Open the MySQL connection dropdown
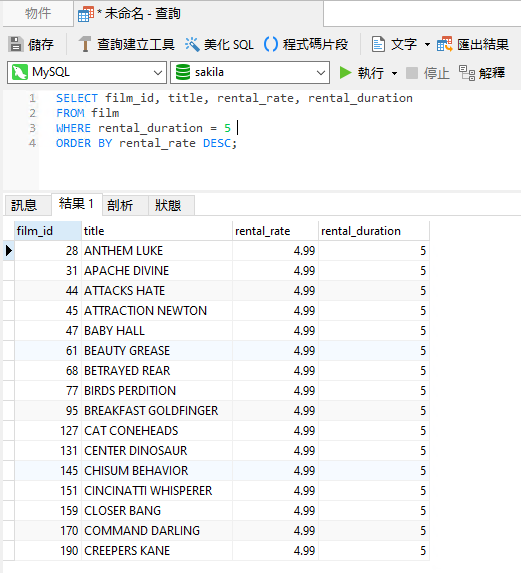The height and width of the screenshot is (573, 521). click(158, 73)
